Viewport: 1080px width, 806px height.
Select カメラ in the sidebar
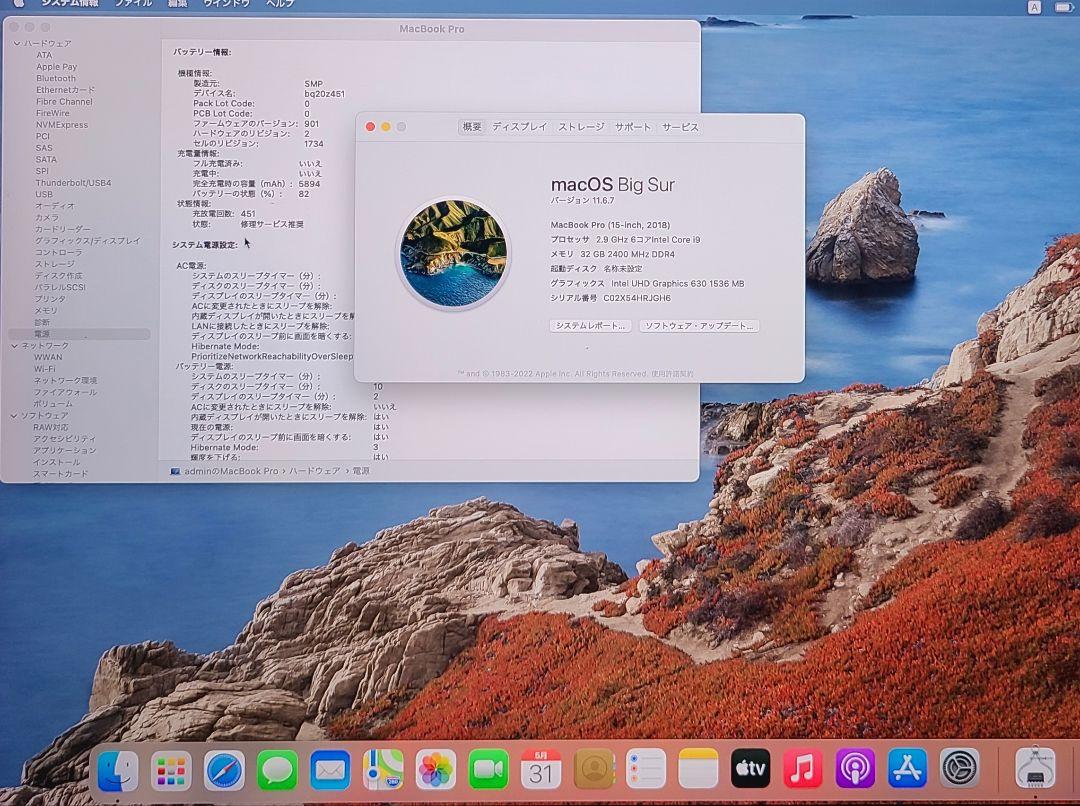[x=47, y=218]
